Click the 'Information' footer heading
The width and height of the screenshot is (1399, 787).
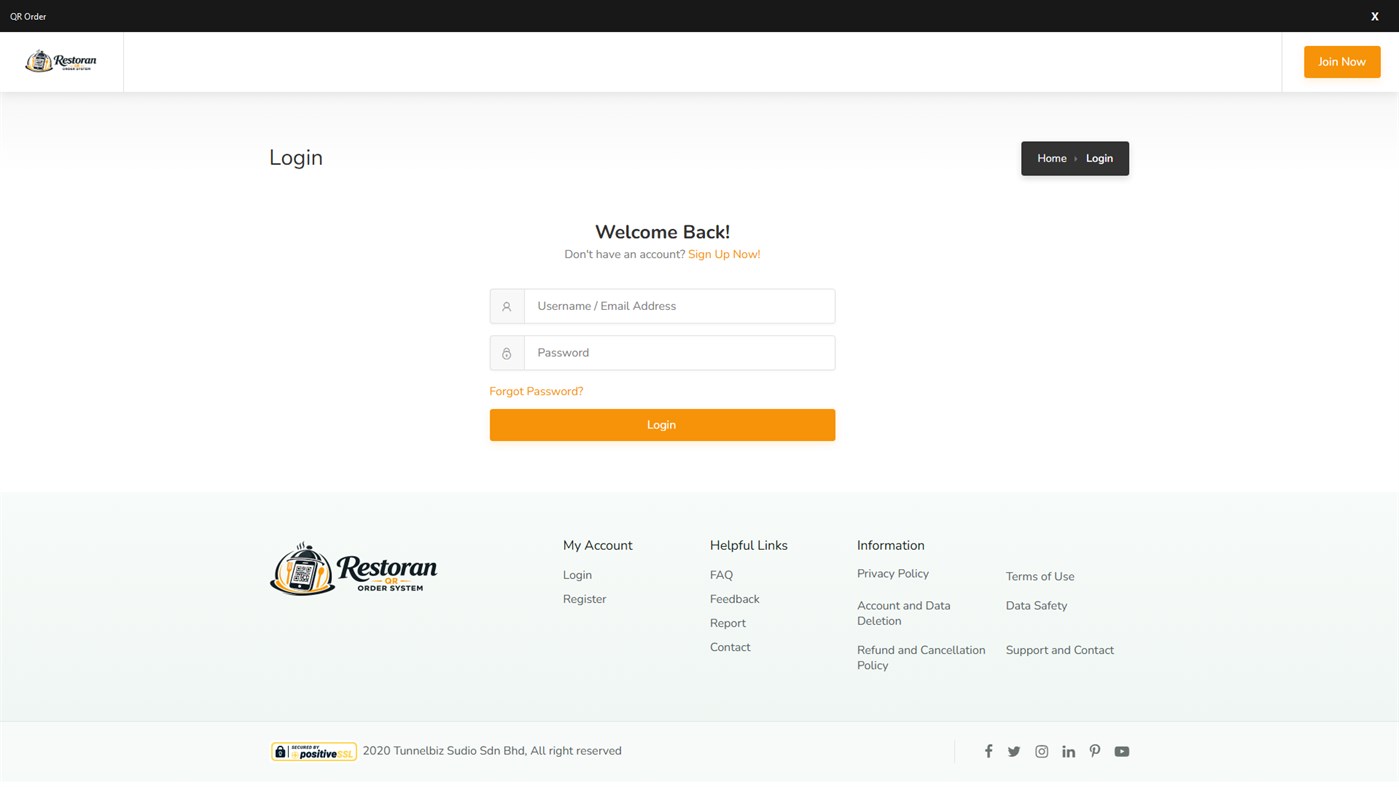coord(891,545)
